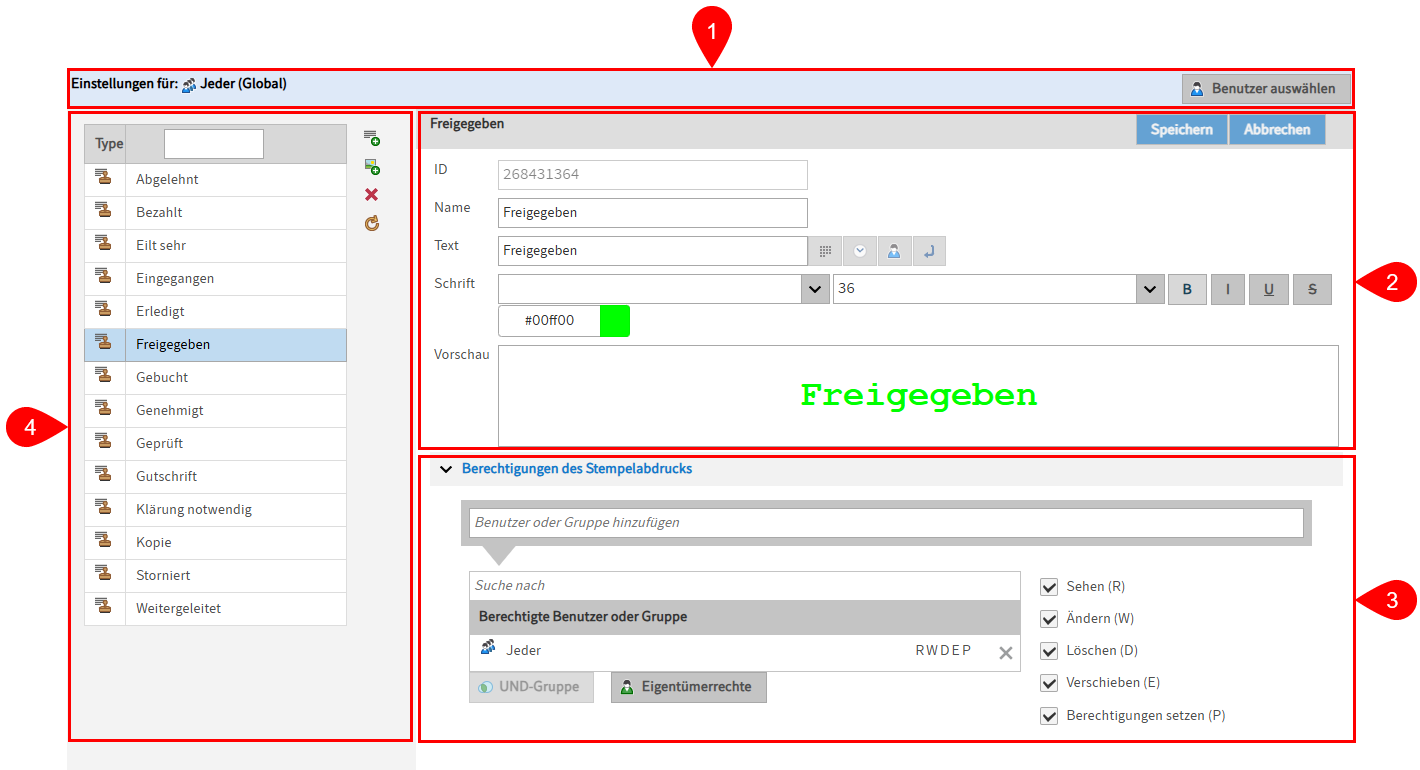Toggle the Löschen (D) checkbox
Screen dimensions: 1420x770
(x=1049, y=651)
